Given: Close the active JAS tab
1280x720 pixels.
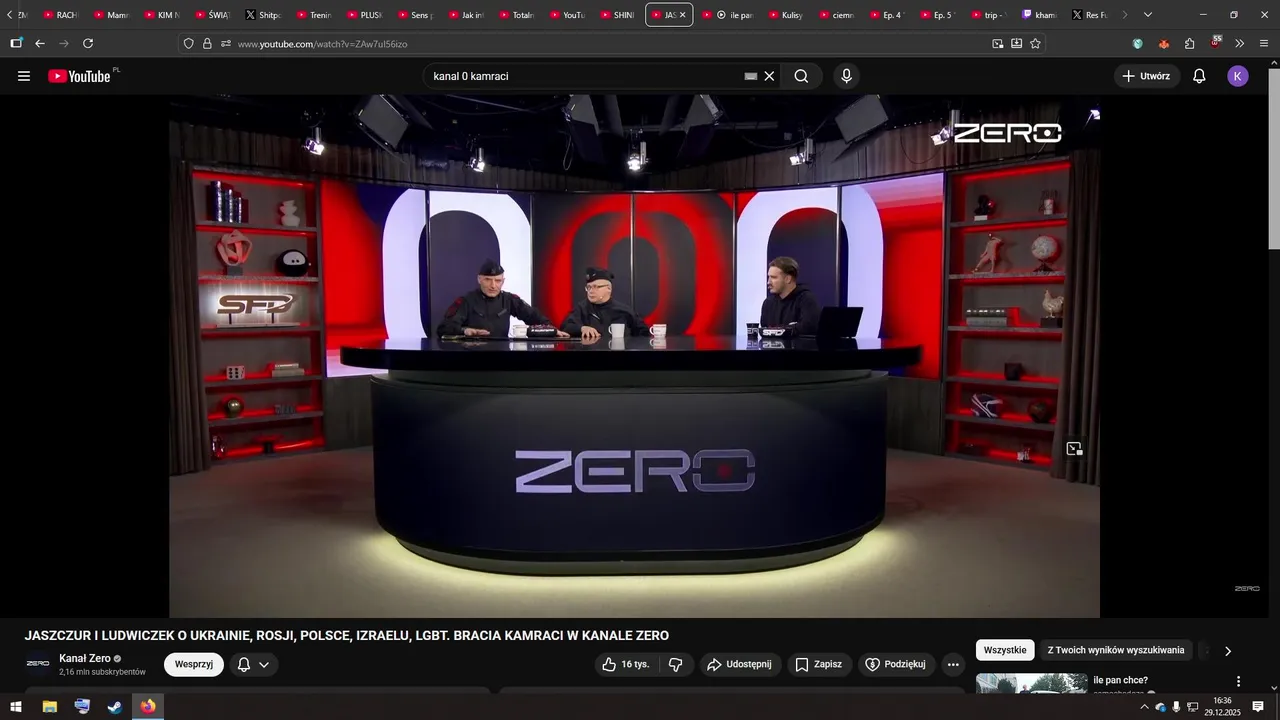Looking at the screenshot, I should [x=683, y=15].
